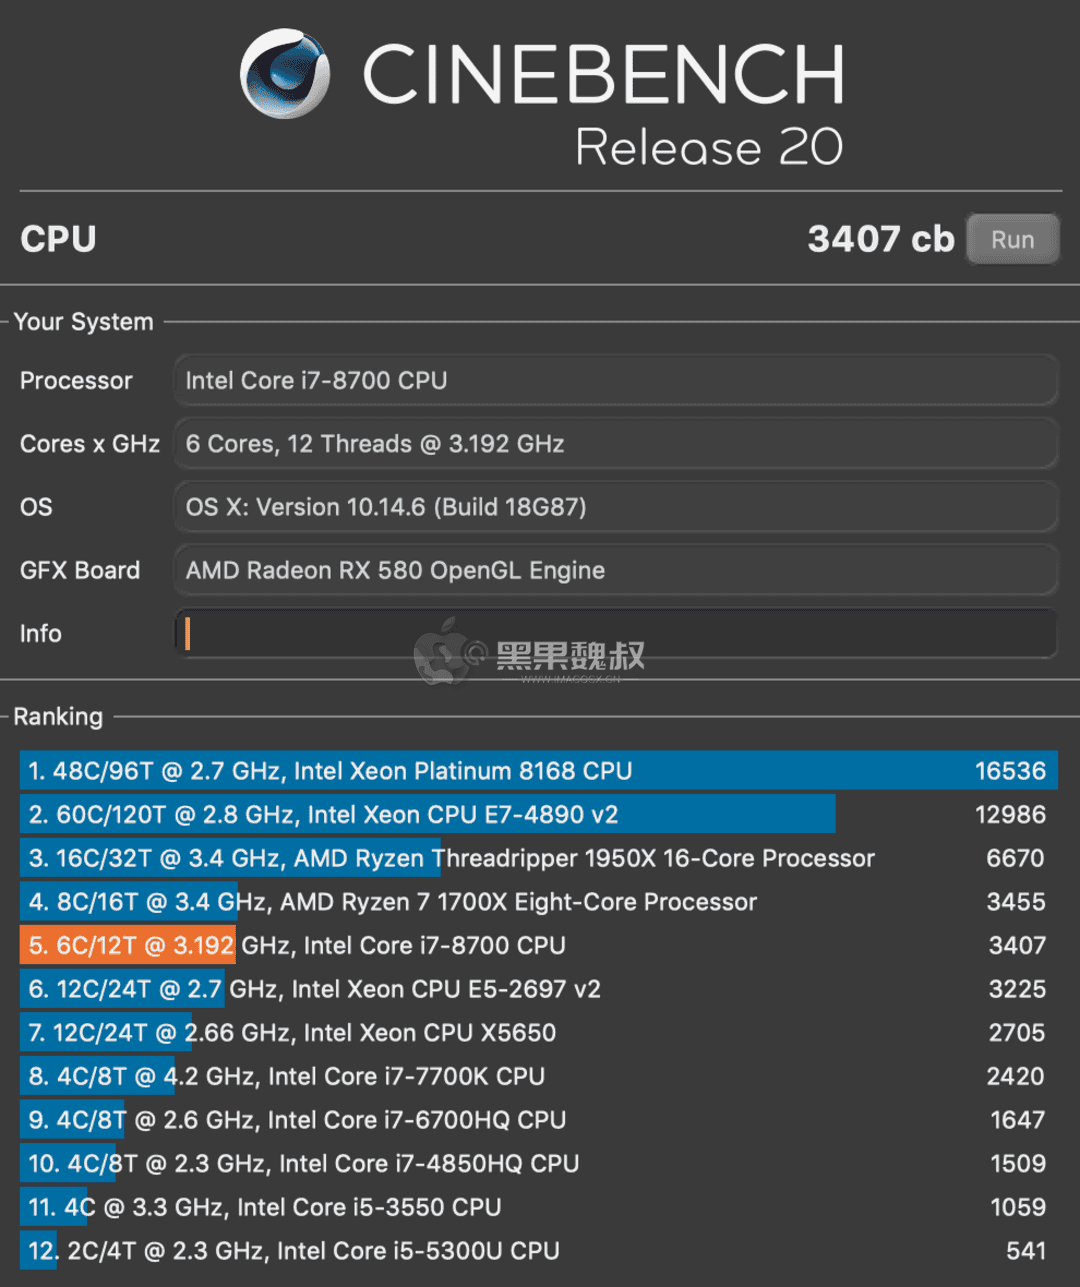
Task: Select the Xeon X5650 score value 2705
Action: coord(1016,1032)
